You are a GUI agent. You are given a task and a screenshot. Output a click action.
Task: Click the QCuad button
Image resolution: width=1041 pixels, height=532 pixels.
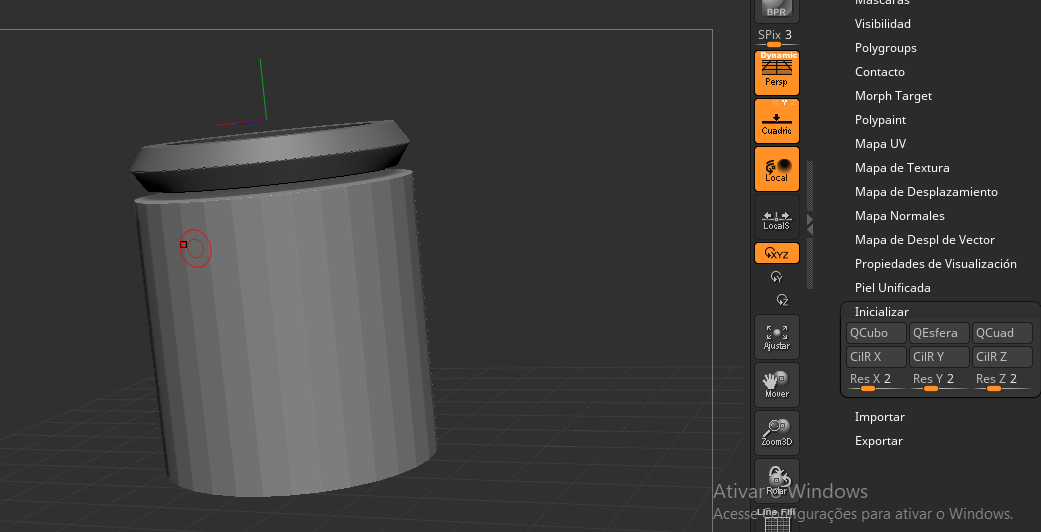(x=1002, y=333)
